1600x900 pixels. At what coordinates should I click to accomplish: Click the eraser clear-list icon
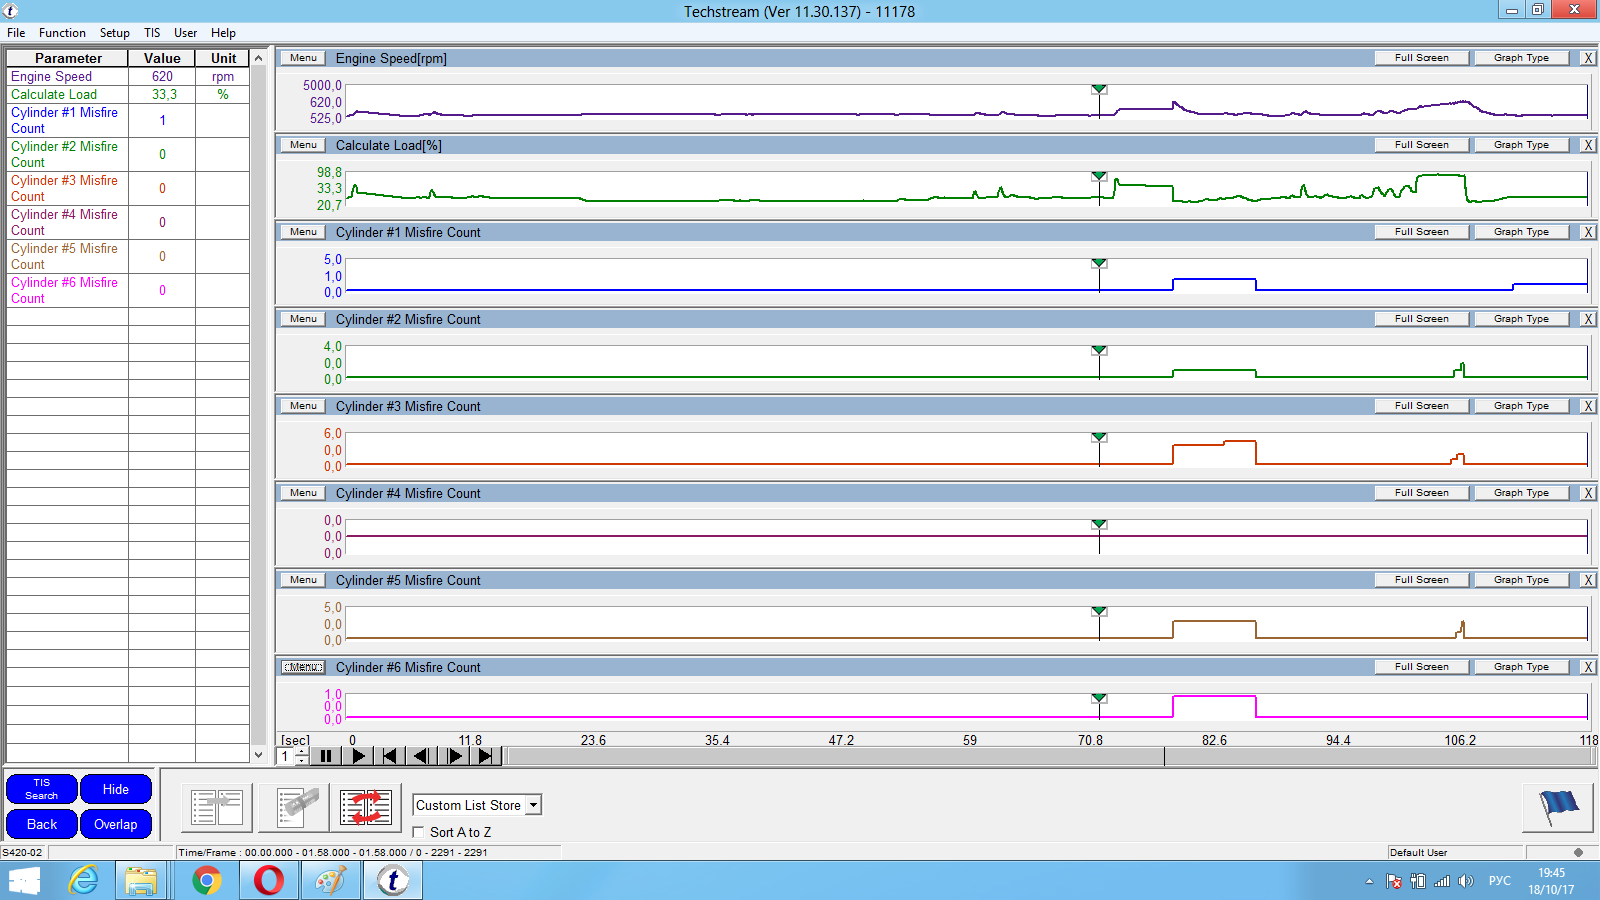[x=294, y=807]
